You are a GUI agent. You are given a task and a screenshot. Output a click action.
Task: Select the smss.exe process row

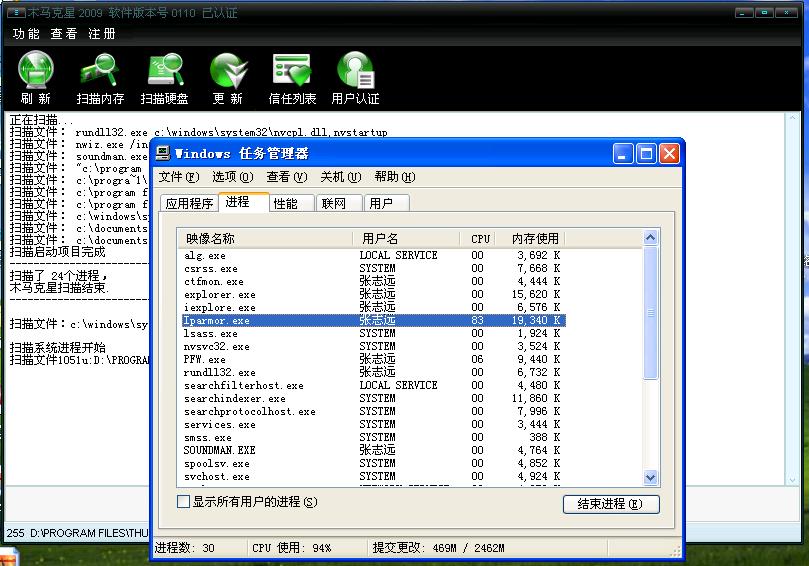click(x=374, y=437)
